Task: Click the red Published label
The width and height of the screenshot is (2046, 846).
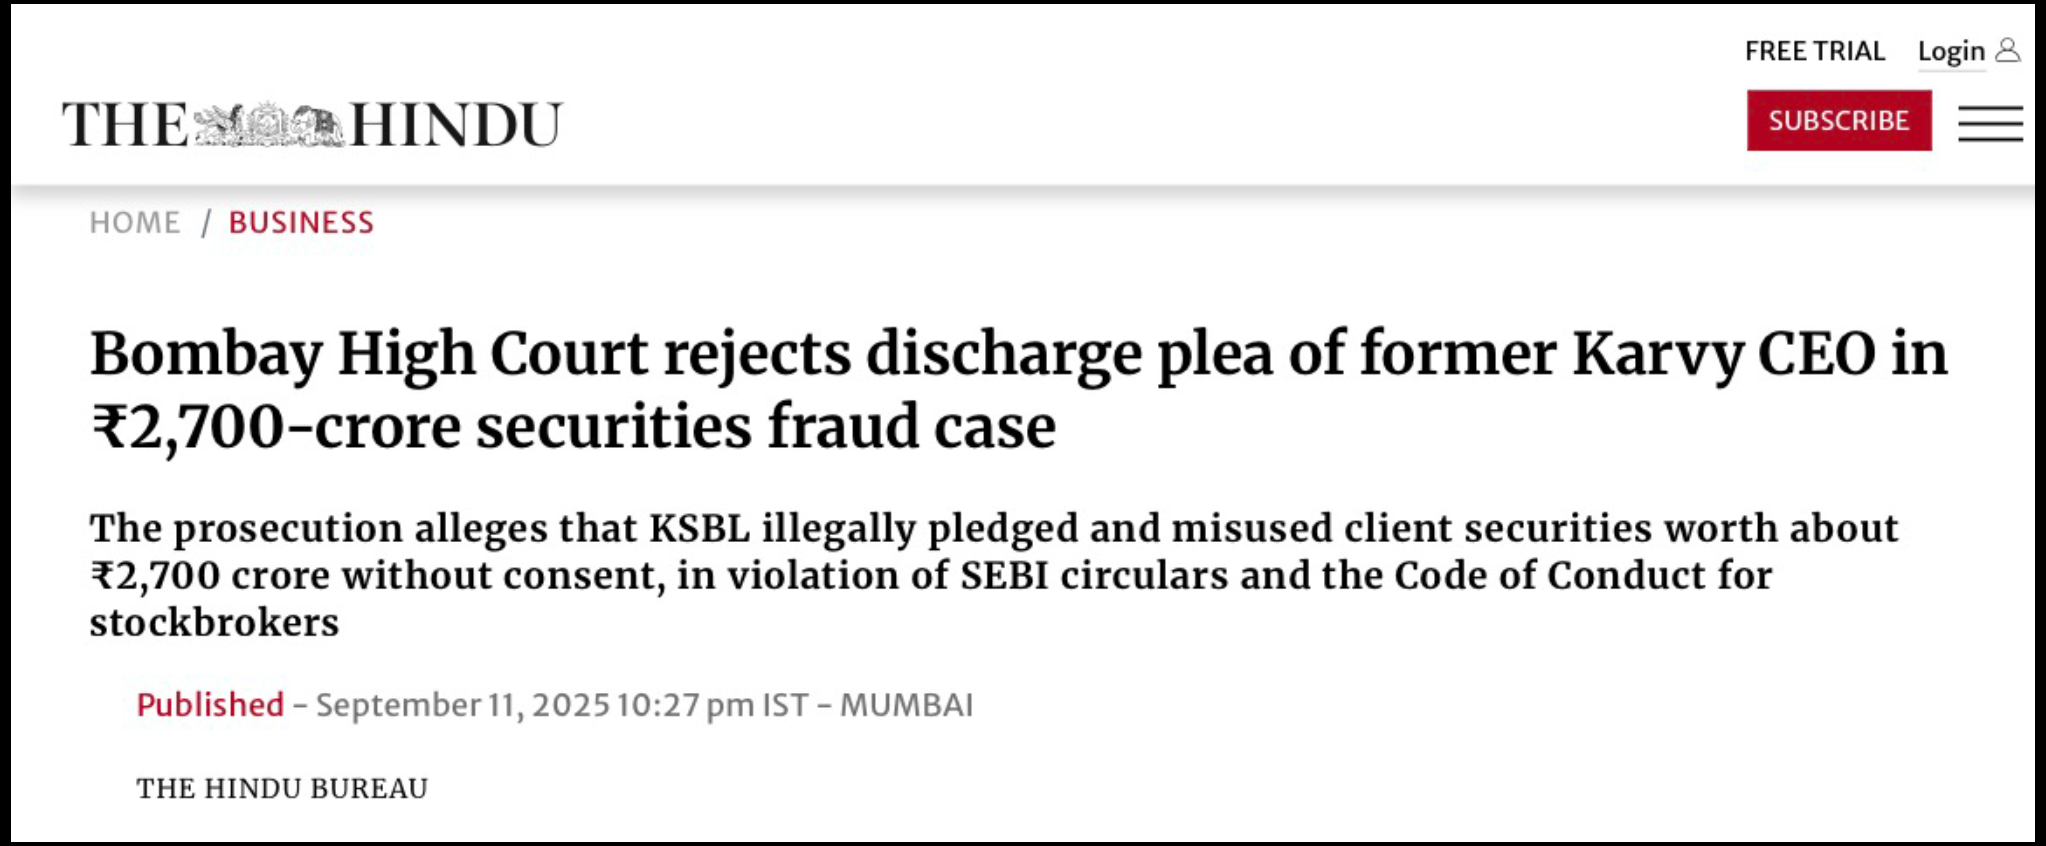Action: point(210,705)
